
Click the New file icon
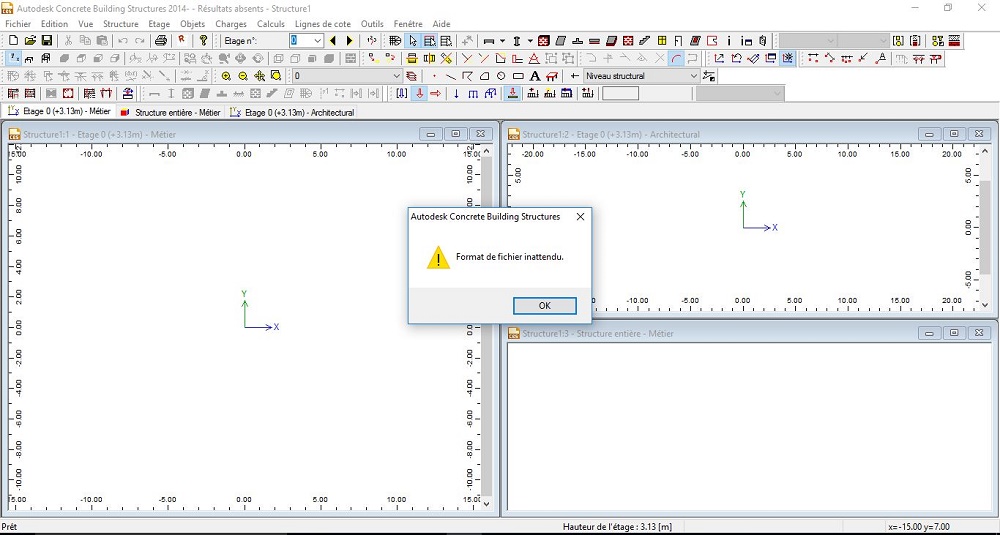pos(13,41)
